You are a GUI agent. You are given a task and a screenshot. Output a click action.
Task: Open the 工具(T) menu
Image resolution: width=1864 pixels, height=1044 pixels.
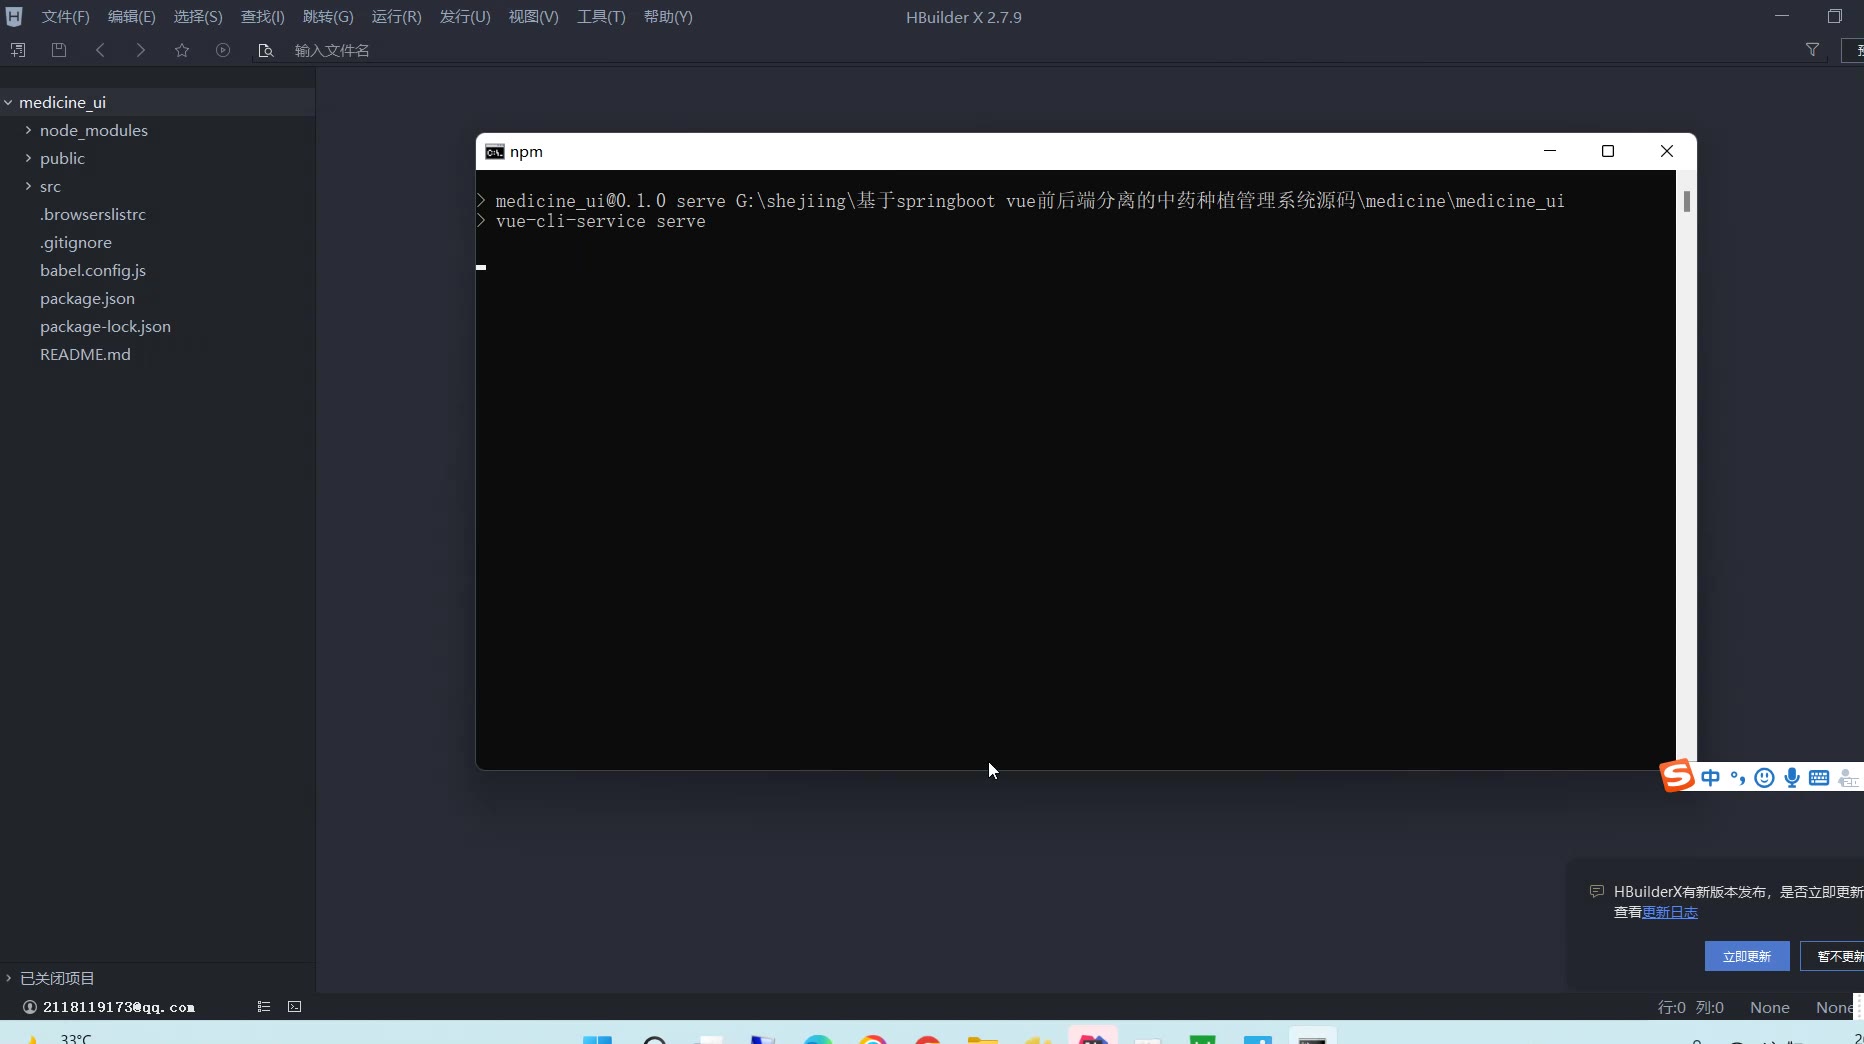tap(601, 17)
